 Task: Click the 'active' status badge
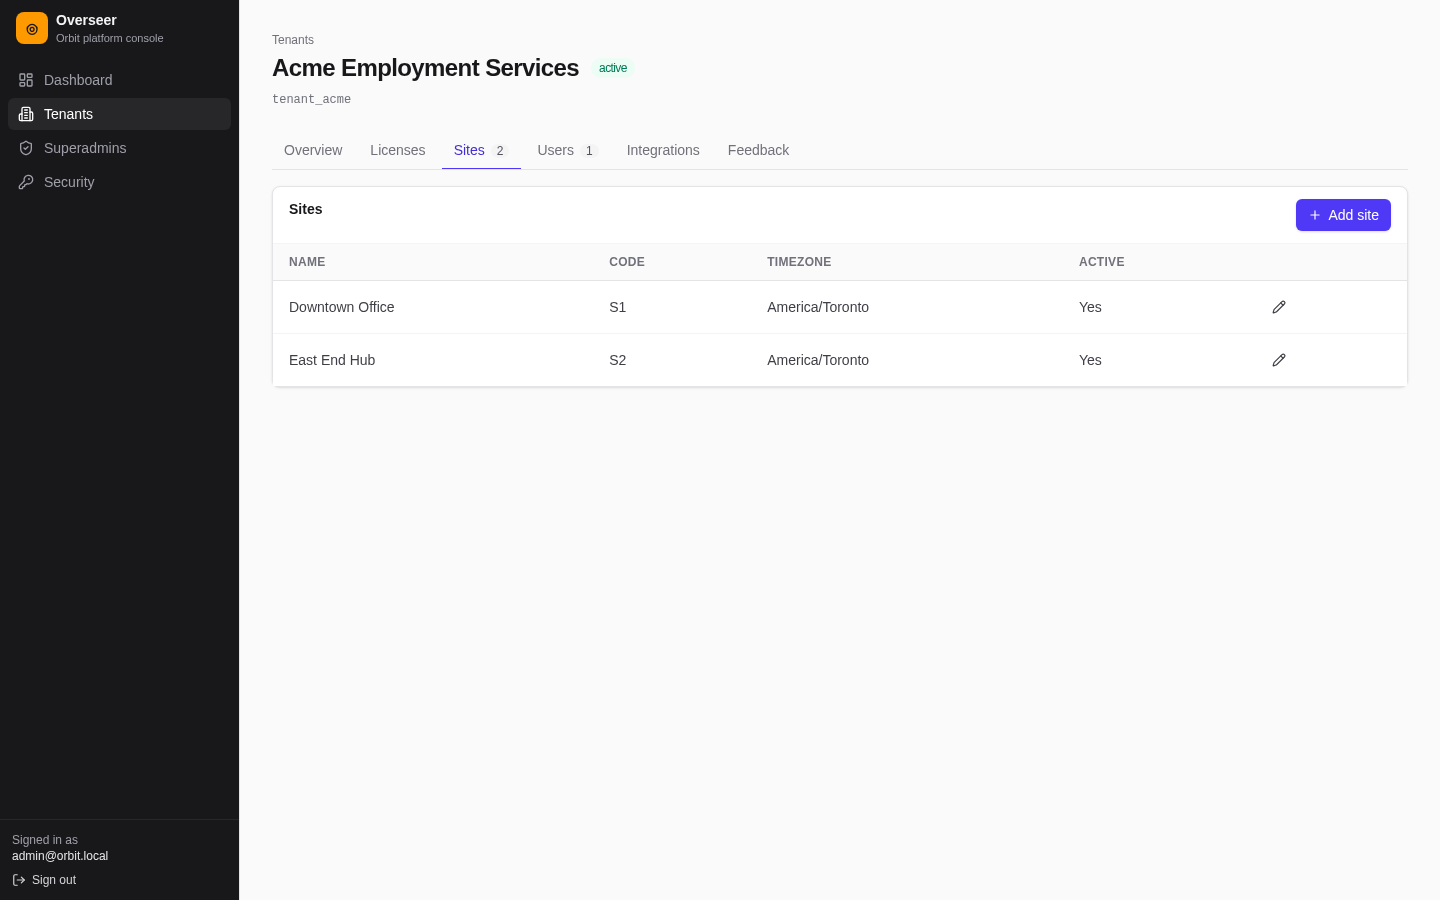pos(613,68)
